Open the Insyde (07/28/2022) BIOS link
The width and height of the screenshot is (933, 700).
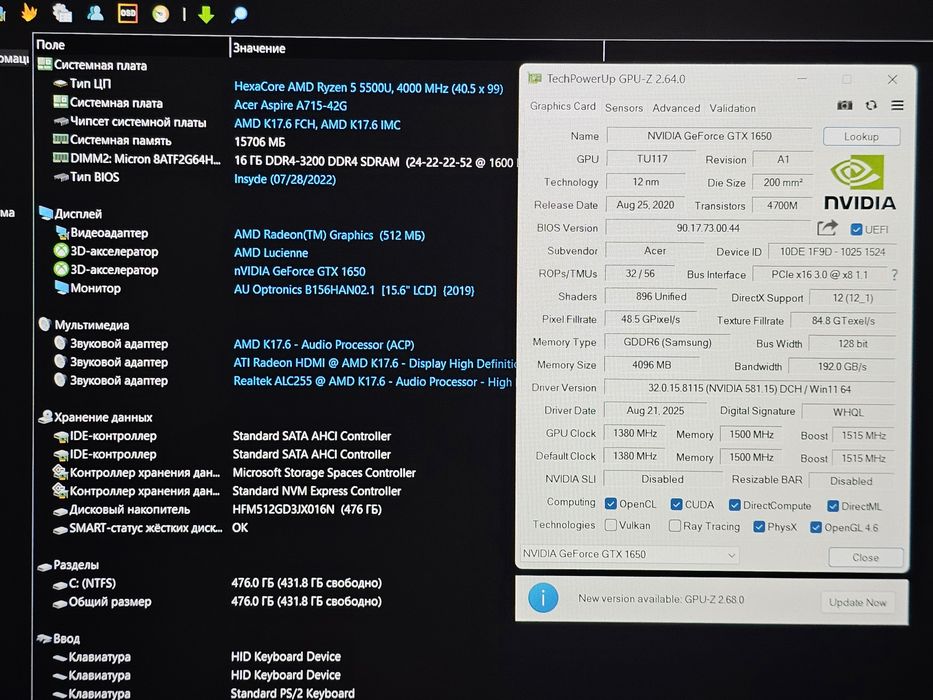[284, 179]
